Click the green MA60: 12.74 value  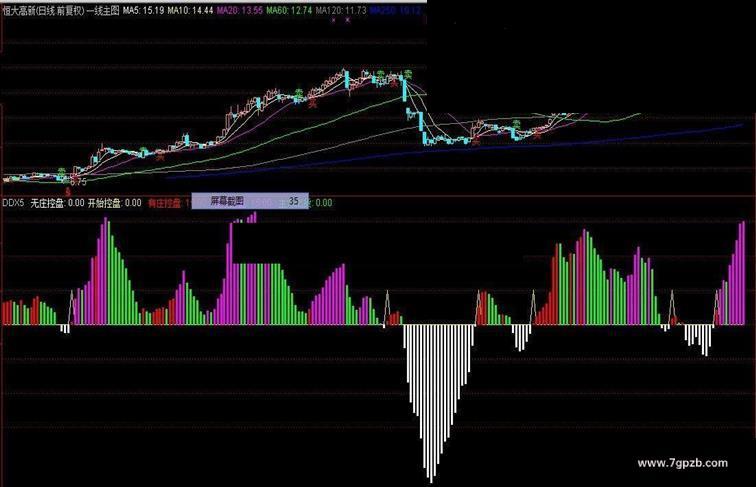[289, 11]
